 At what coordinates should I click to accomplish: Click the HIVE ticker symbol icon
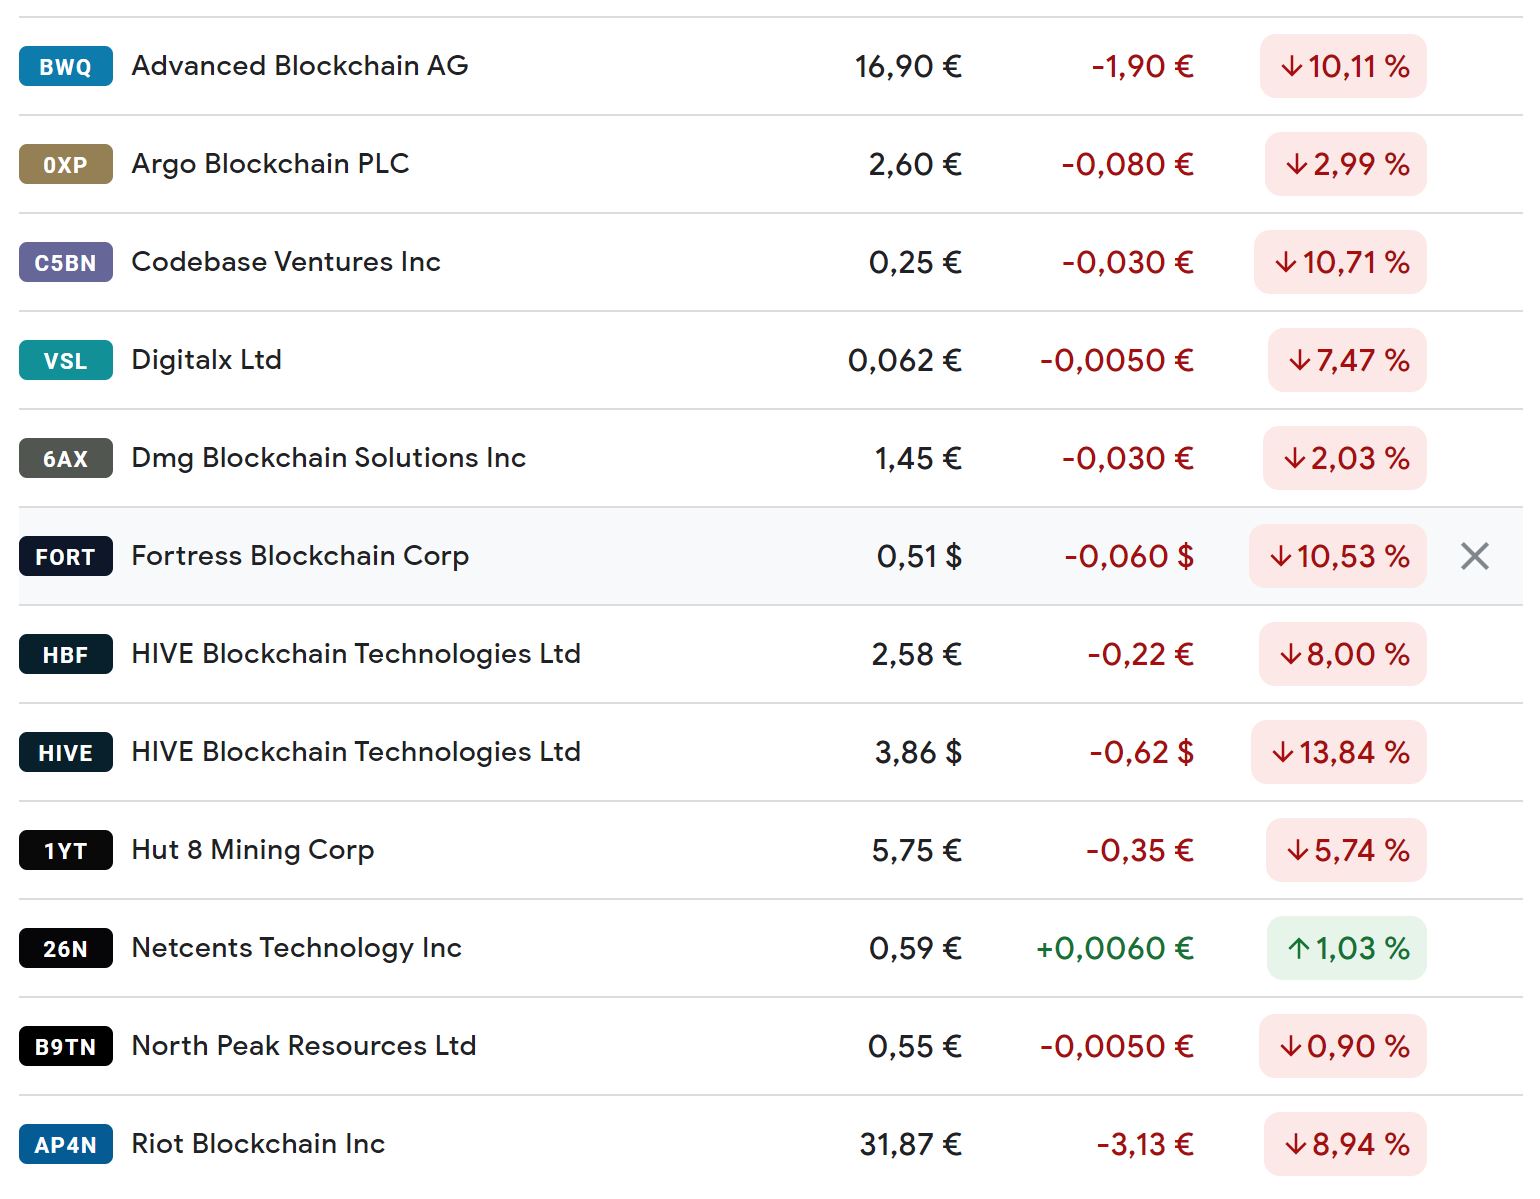click(65, 752)
